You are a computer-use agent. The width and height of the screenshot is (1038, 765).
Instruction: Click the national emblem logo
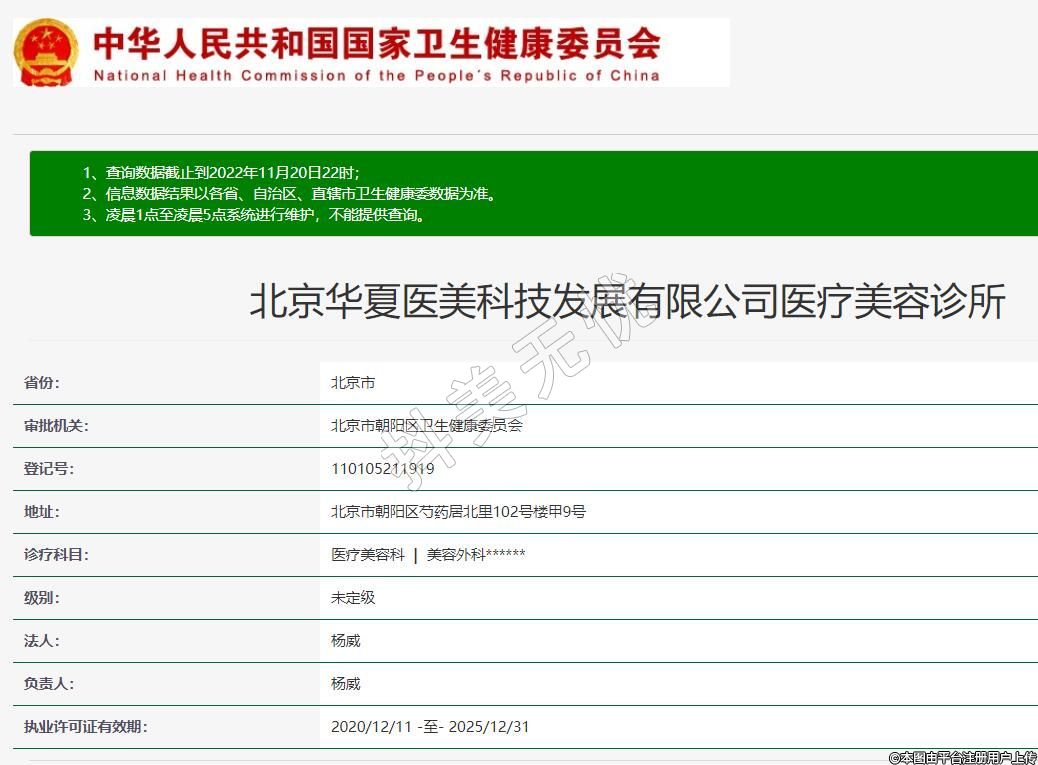point(45,52)
